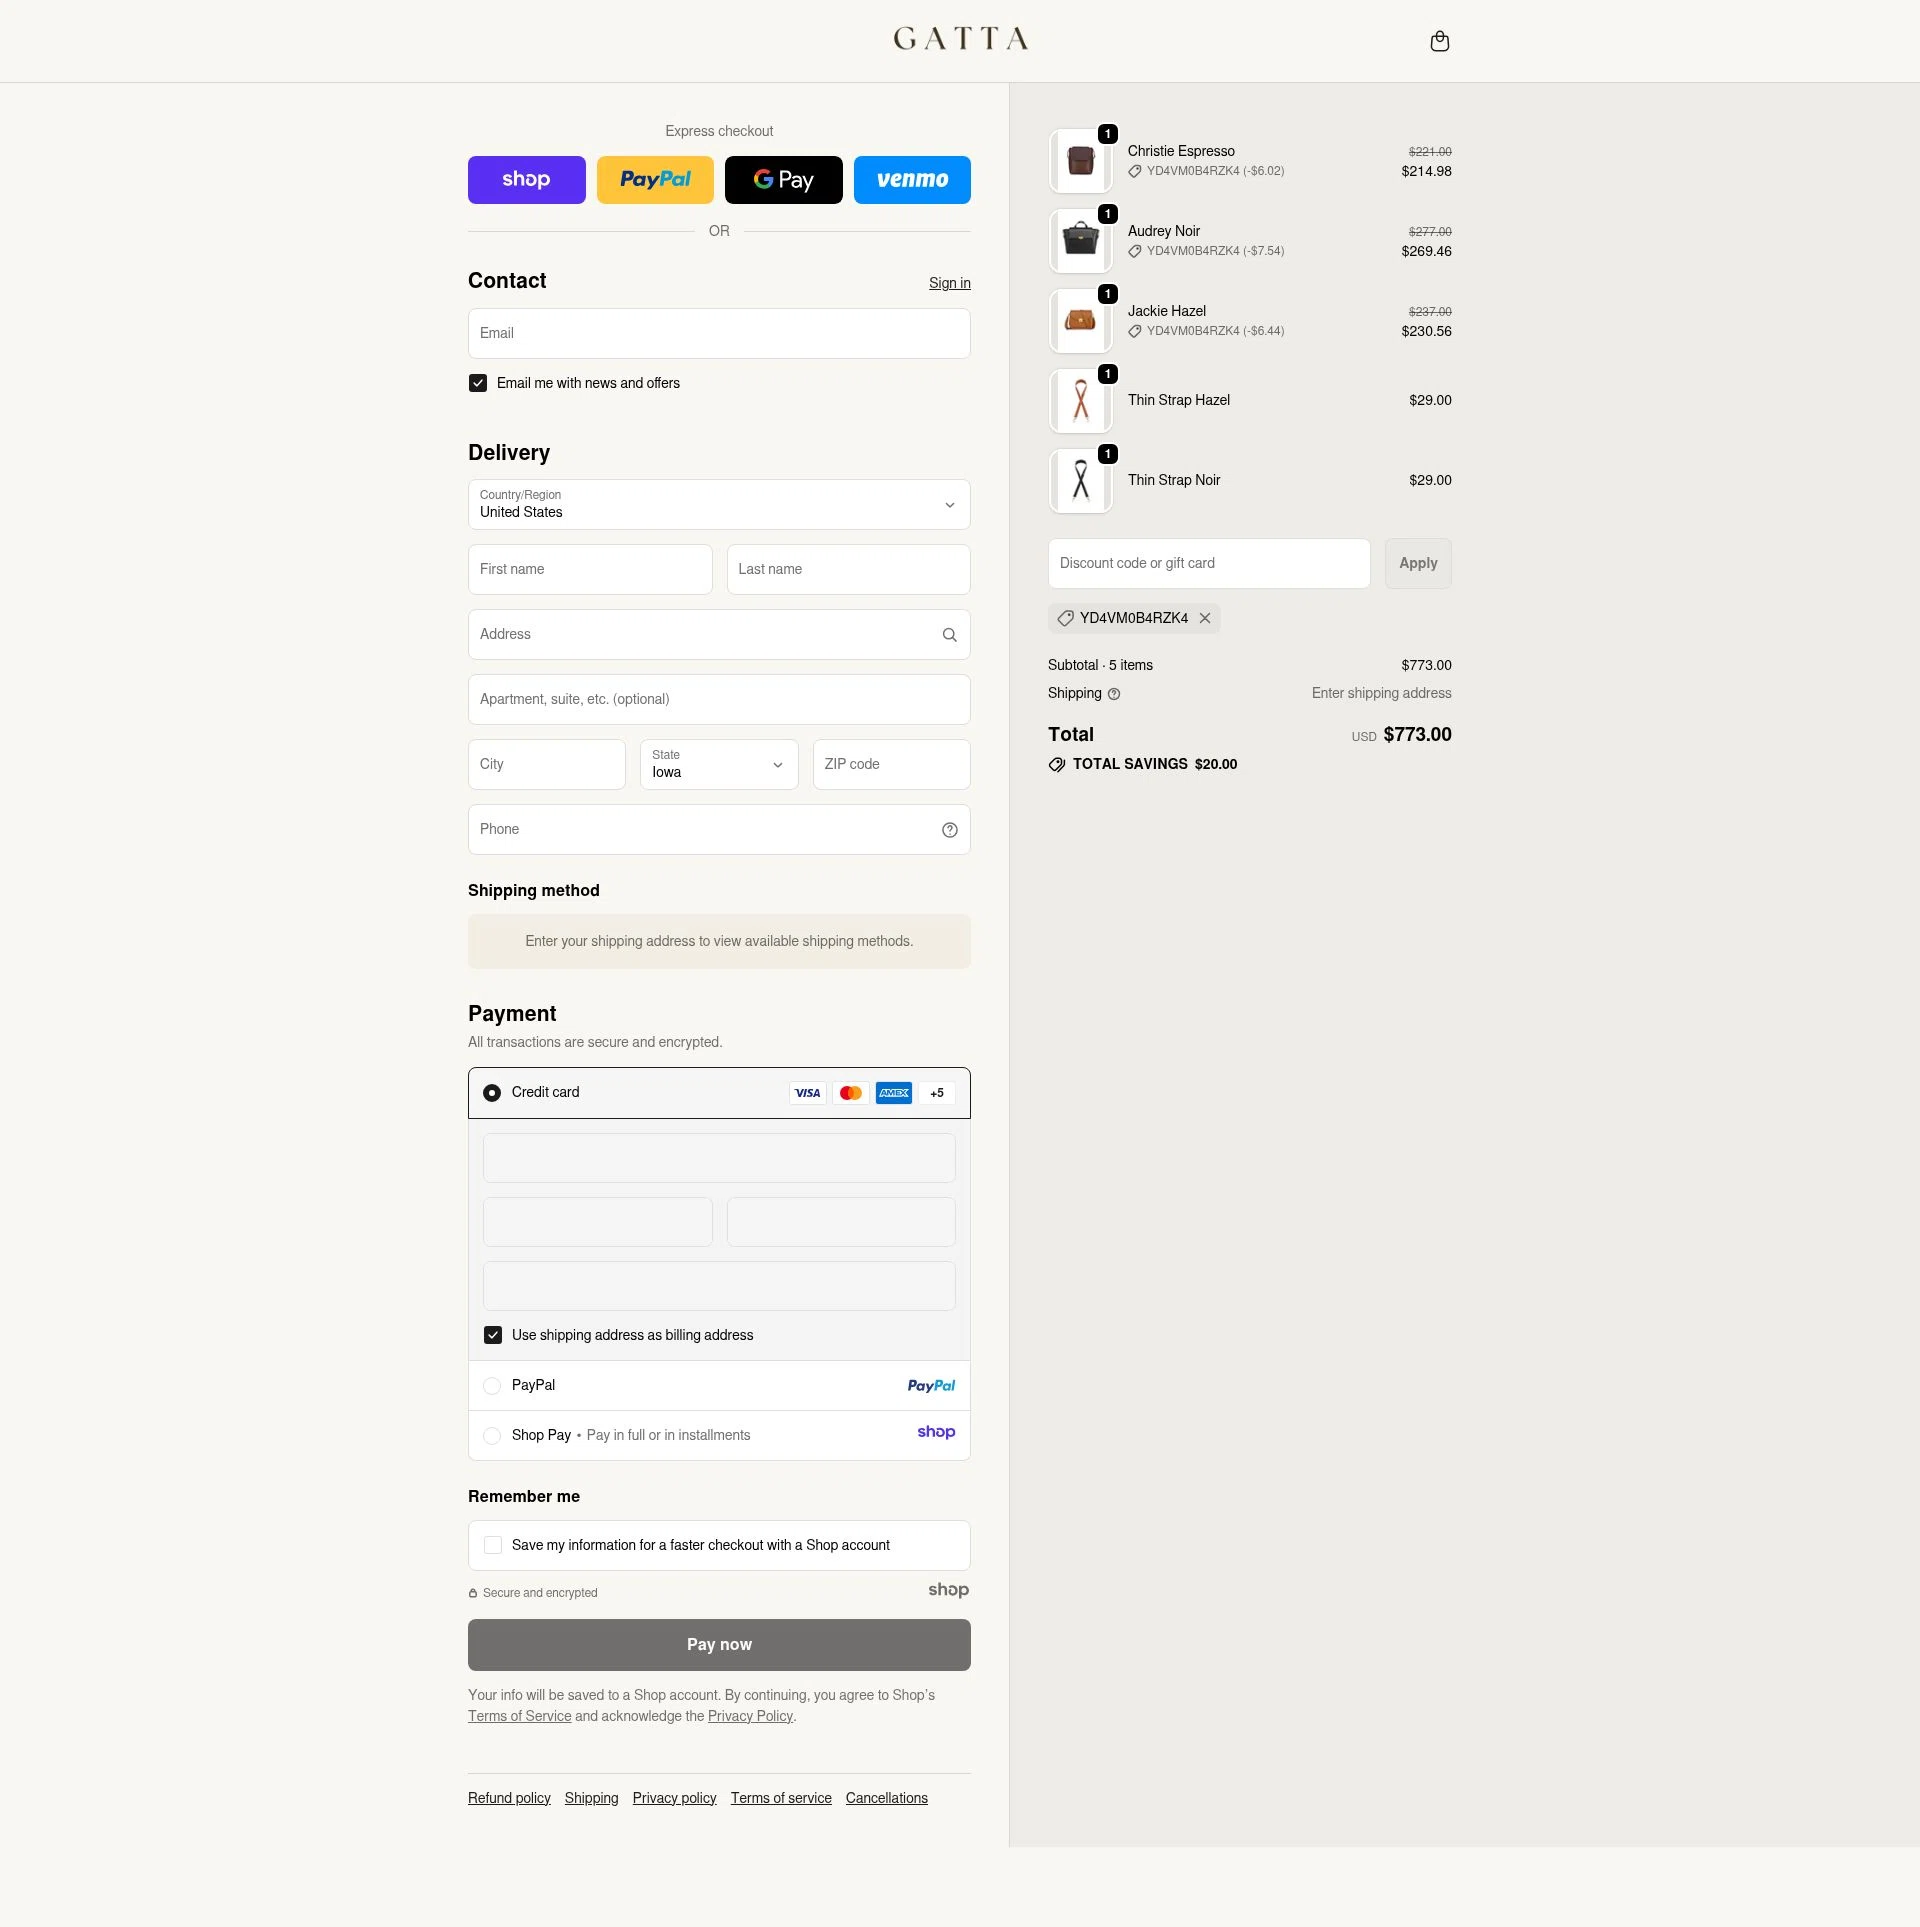Uncheck use shipping address as billing address
Image resolution: width=1920 pixels, height=1927 pixels.
[x=492, y=1335]
